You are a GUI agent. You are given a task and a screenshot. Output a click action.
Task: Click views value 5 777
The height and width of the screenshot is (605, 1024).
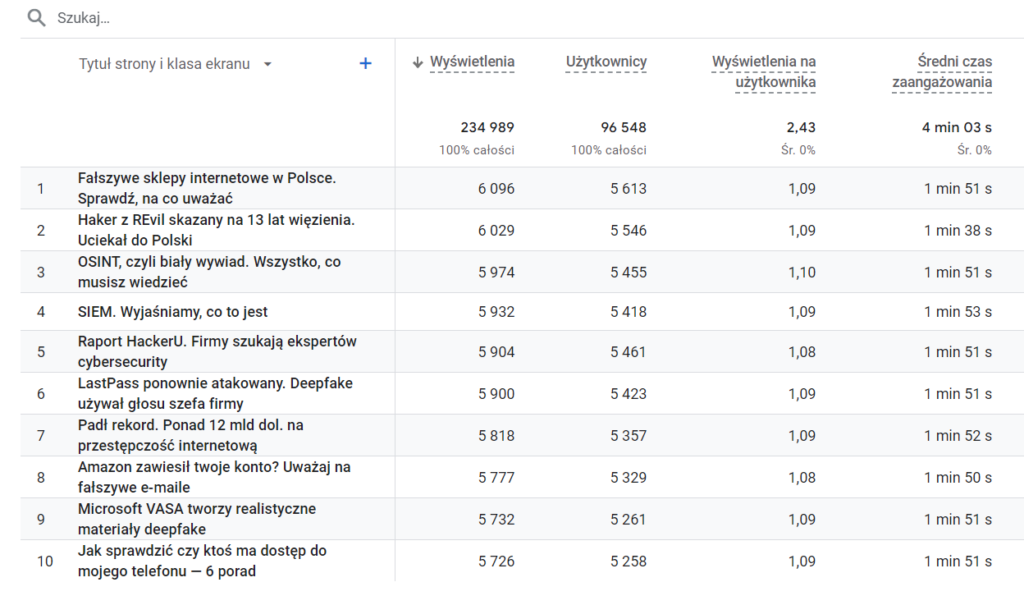coord(496,478)
